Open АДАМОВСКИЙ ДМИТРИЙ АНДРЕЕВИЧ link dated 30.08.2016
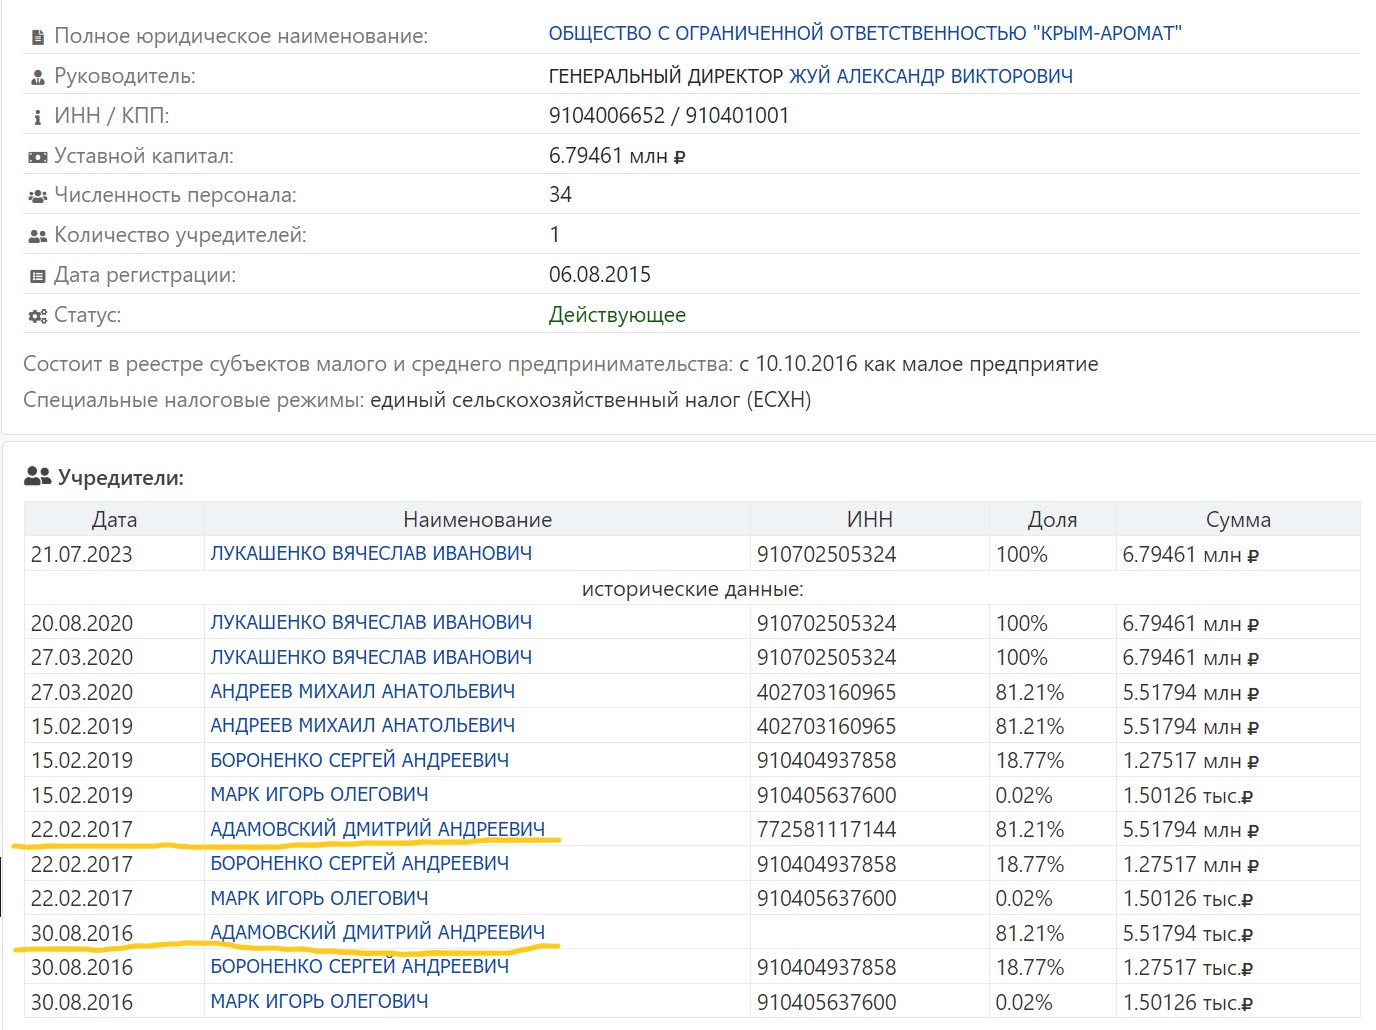 coord(377,932)
